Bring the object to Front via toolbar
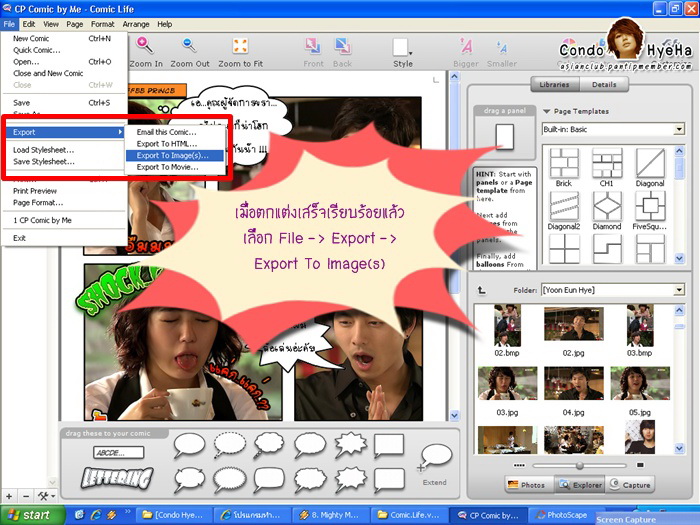The width and height of the screenshot is (700, 525). point(313,46)
